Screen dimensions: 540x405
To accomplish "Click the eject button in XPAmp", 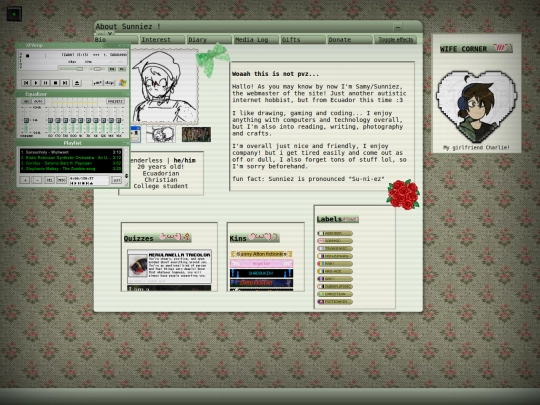I will tap(77, 83).
